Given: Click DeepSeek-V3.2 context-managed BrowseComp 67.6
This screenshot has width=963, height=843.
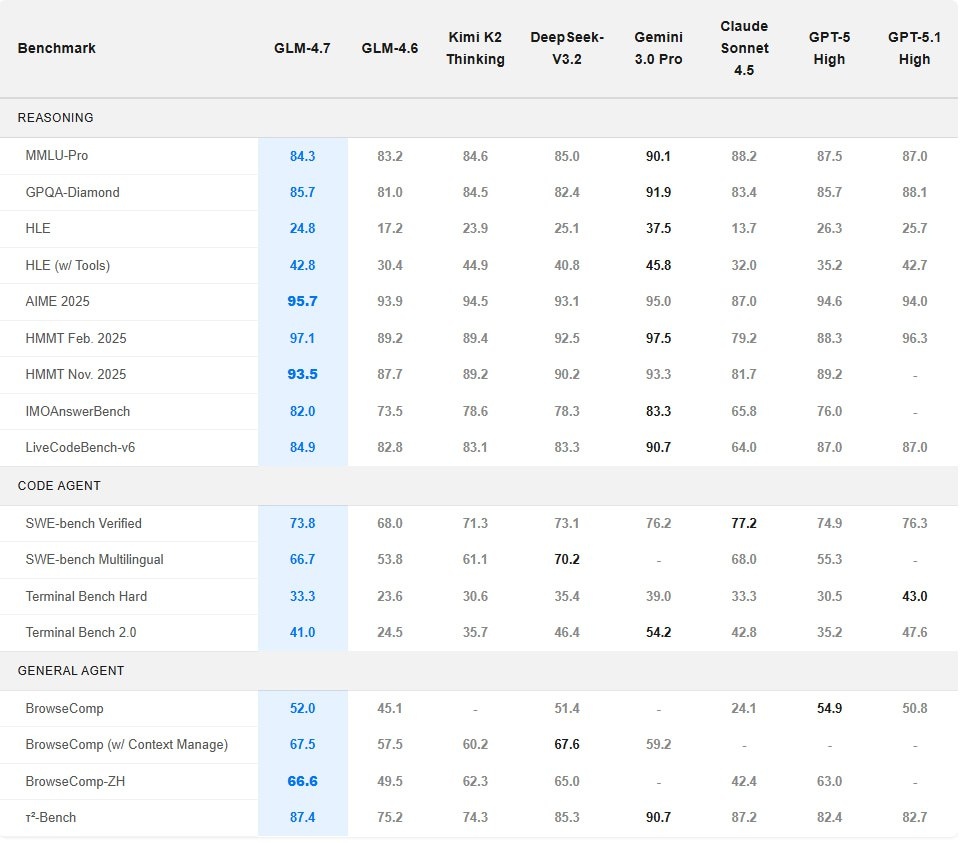Looking at the screenshot, I should point(567,744).
